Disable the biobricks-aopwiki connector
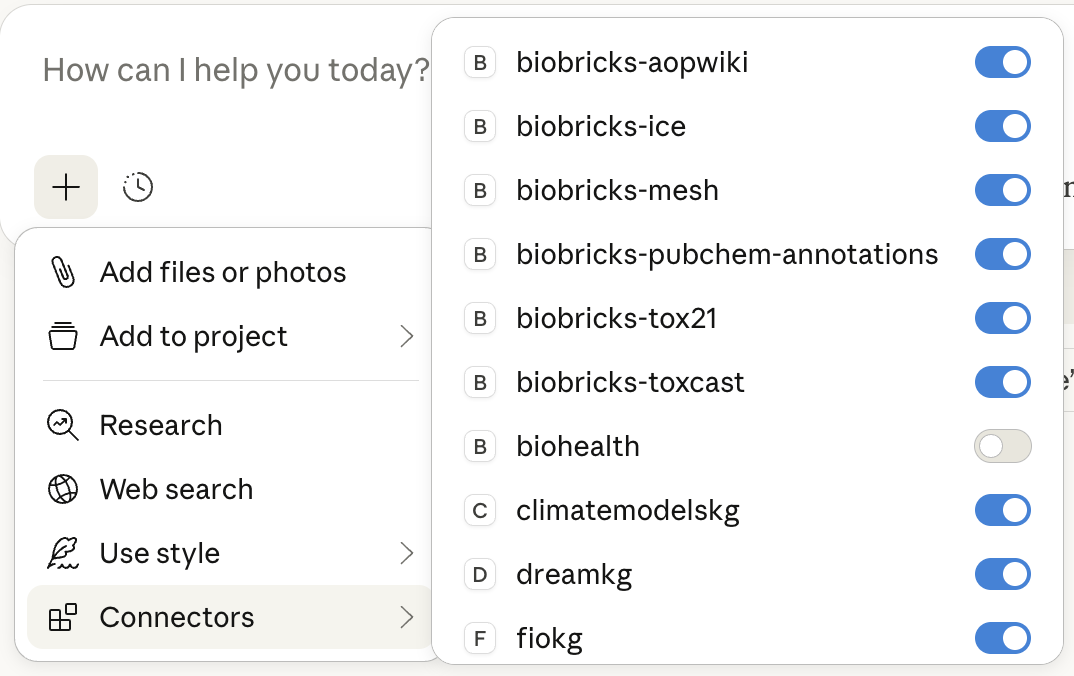Viewport: 1074px width, 676px height. point(1002,62)
